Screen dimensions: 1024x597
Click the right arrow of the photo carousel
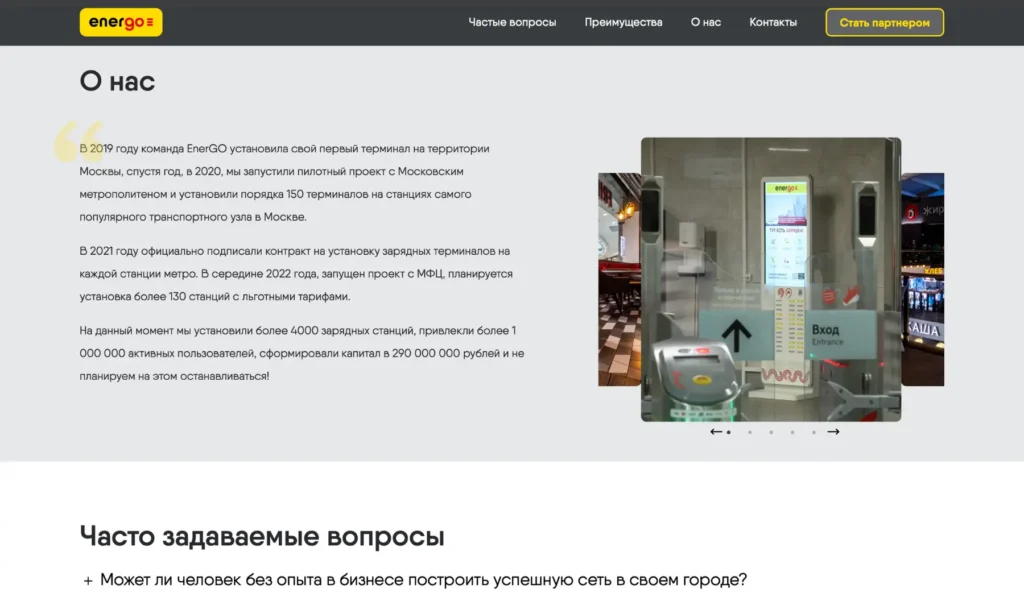[833, 432]
